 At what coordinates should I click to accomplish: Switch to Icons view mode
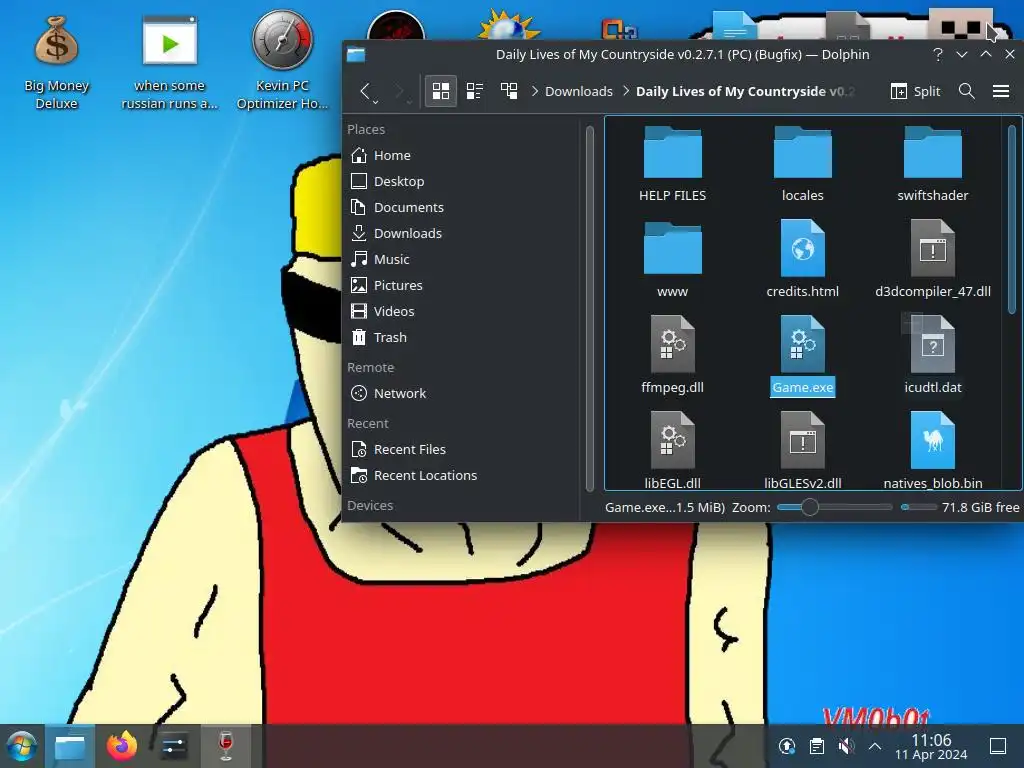tap(441, 91)
